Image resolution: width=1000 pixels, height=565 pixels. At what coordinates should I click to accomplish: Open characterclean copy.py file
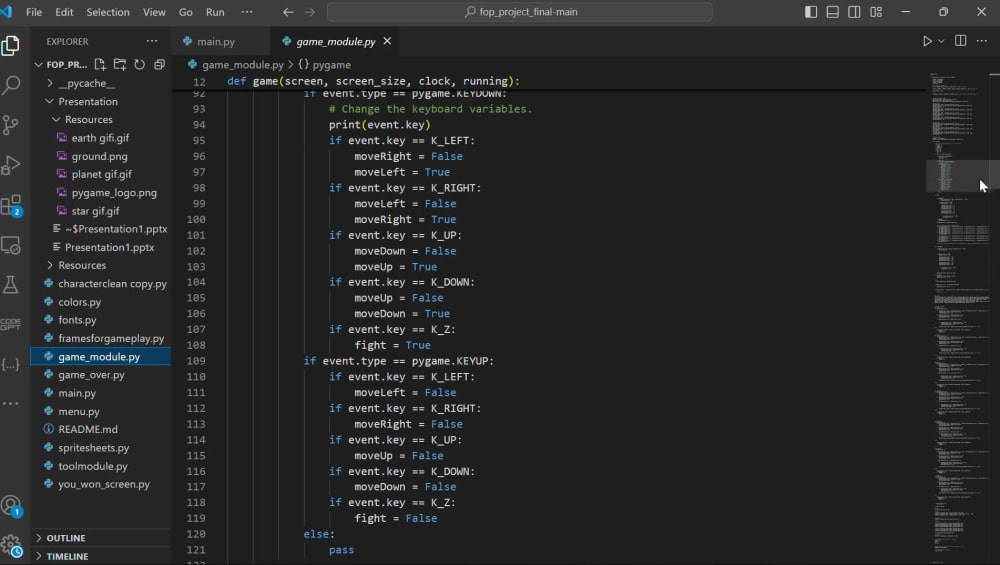tap(112, 284)
